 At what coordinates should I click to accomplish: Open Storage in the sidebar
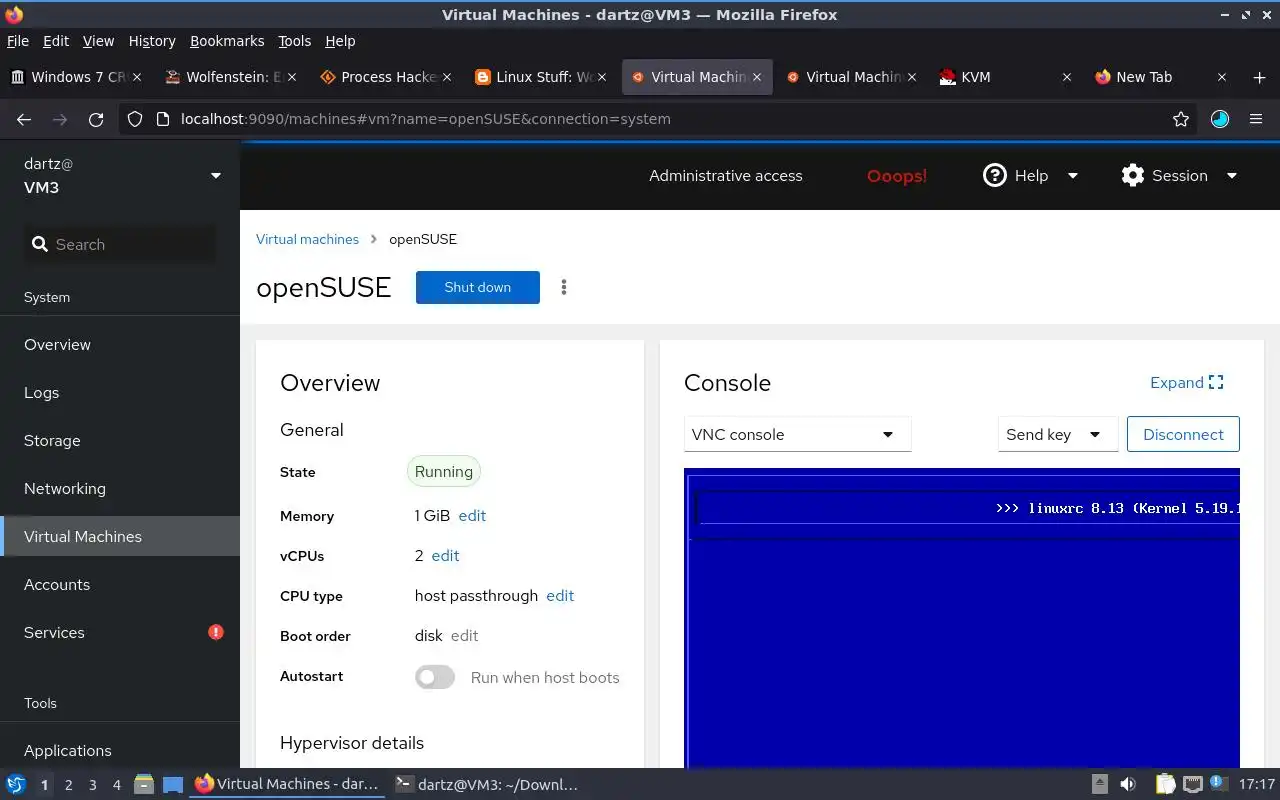click(120, 440)
